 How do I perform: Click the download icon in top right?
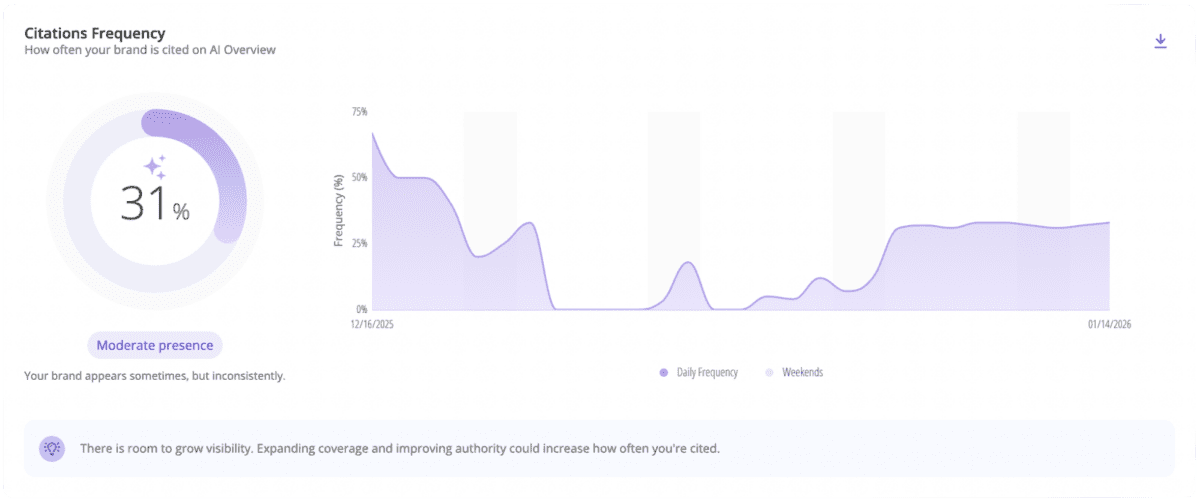click(x=1160, y=41)
